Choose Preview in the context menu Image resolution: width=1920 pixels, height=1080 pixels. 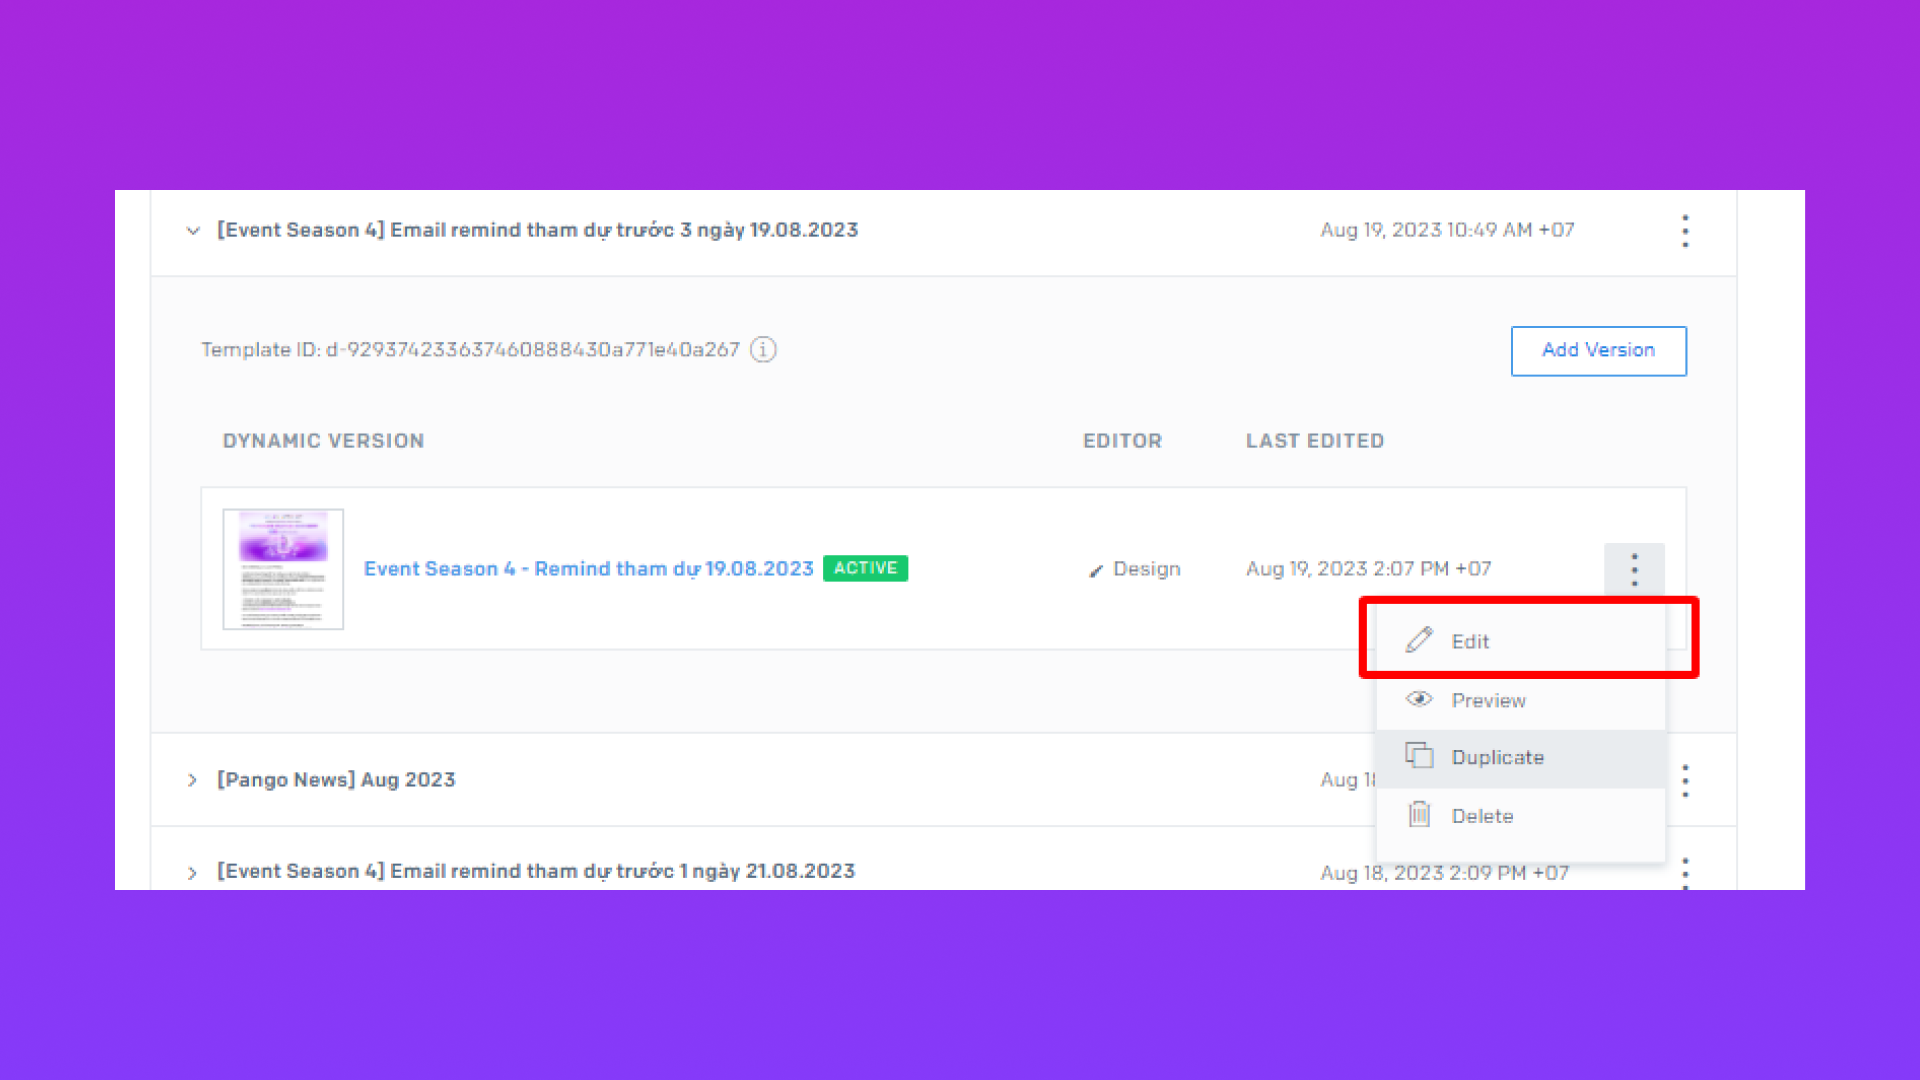click(1488, 701)
